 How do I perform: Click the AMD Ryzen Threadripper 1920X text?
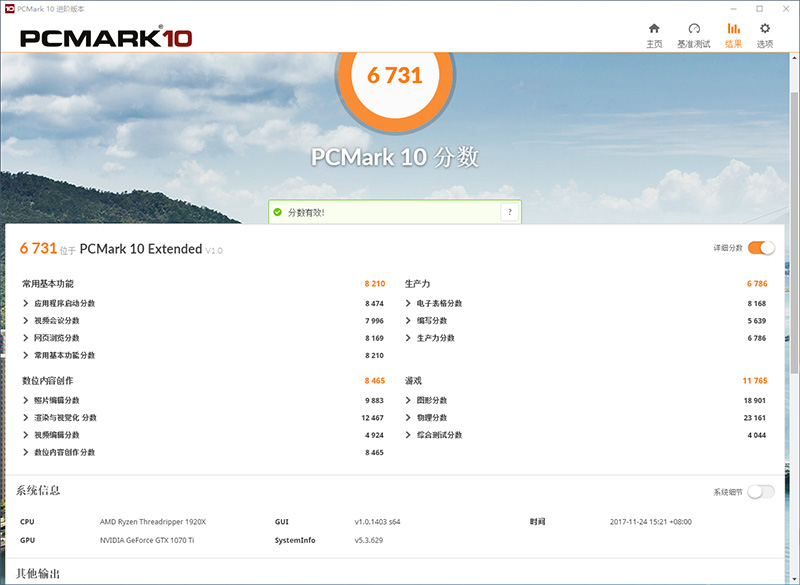[x=153, y=522]
